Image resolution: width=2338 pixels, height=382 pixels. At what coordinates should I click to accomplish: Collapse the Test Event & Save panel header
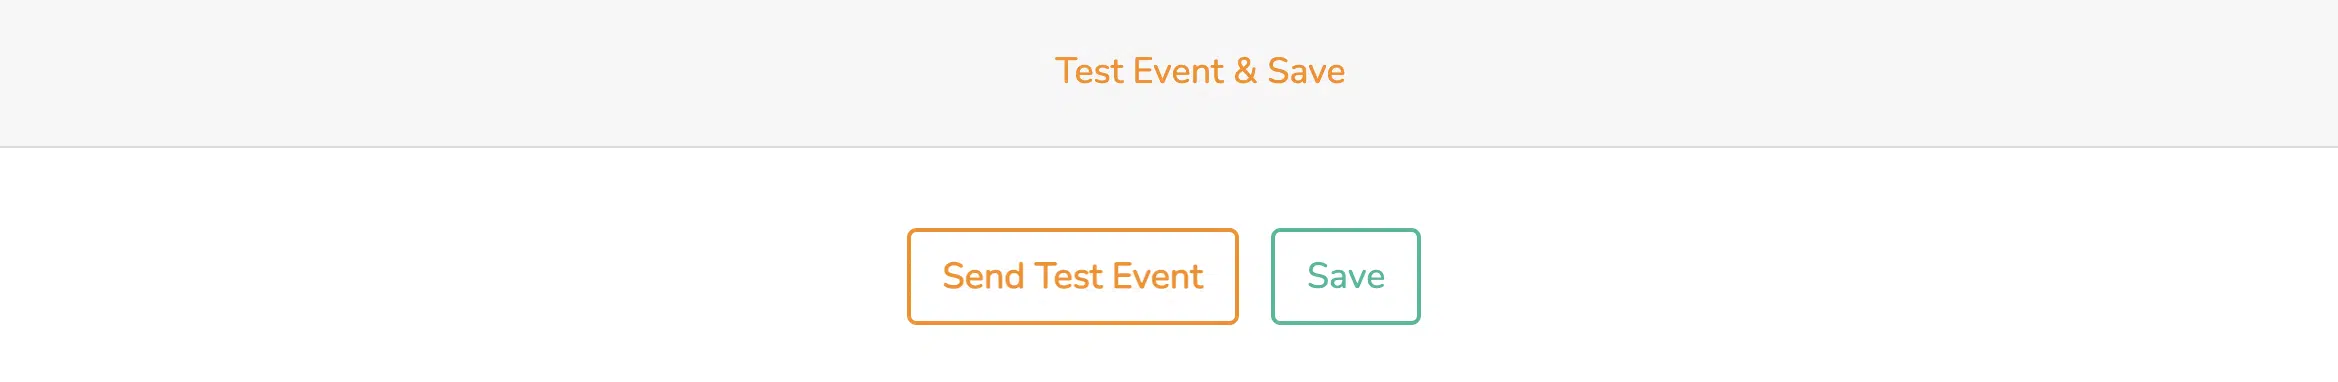coord(1169,73)
